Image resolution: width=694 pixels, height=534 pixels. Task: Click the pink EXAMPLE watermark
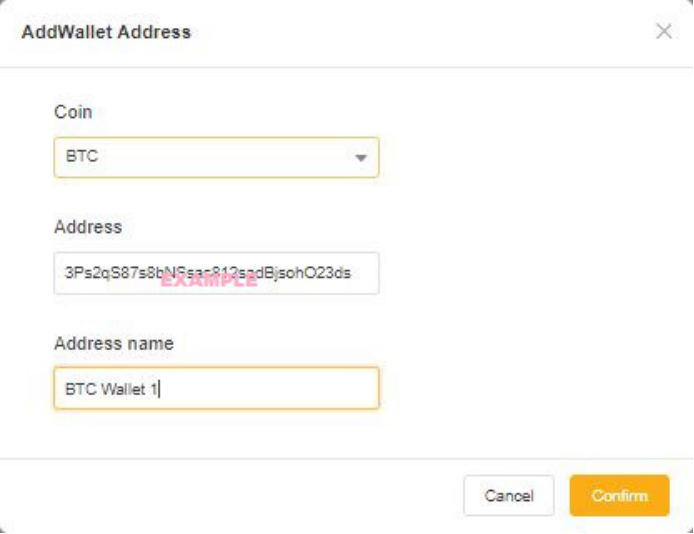209,280
